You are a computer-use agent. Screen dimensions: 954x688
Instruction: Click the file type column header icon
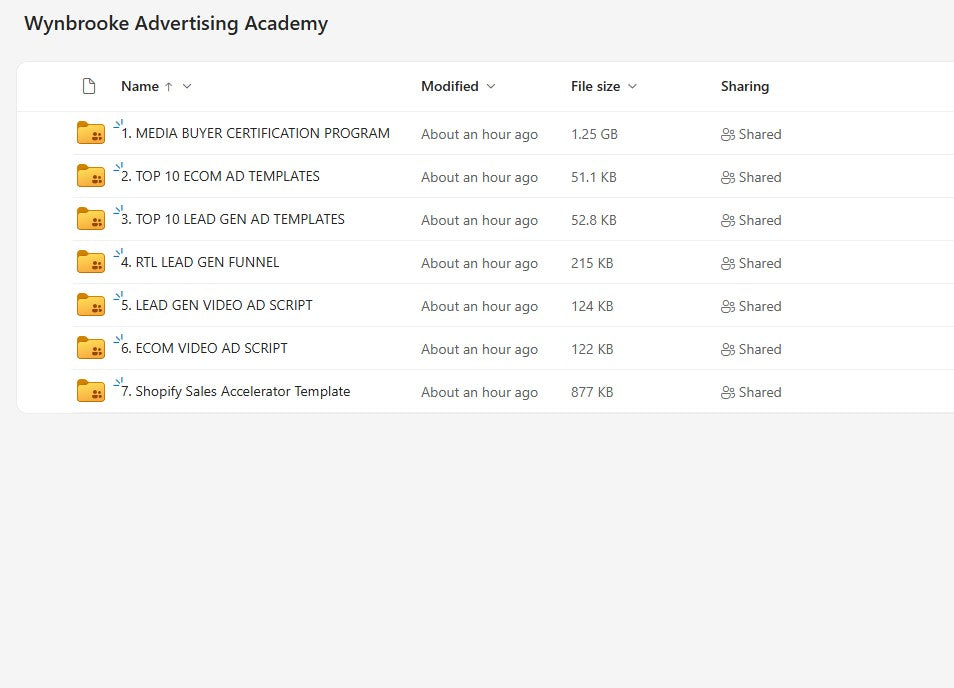pyautogui.click(x=89, y=86)
